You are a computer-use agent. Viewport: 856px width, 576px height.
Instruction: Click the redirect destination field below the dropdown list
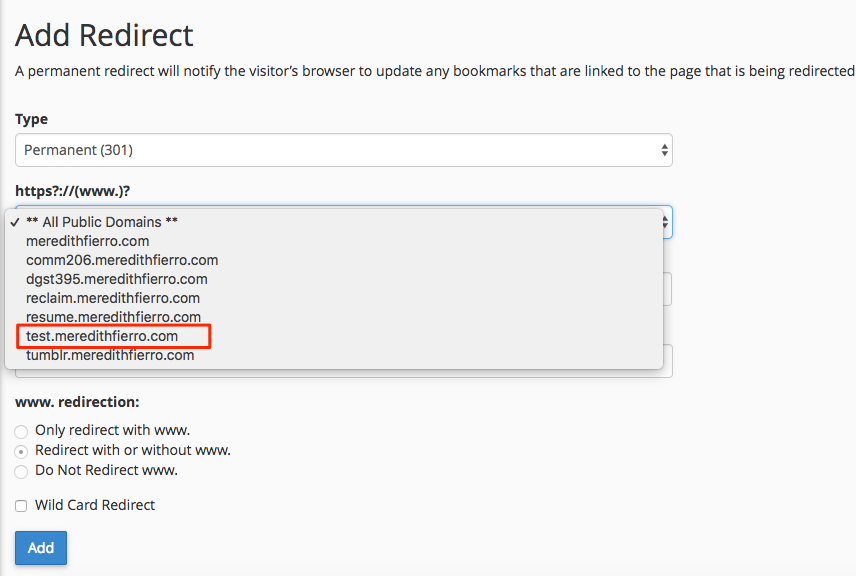pos(343,373)
